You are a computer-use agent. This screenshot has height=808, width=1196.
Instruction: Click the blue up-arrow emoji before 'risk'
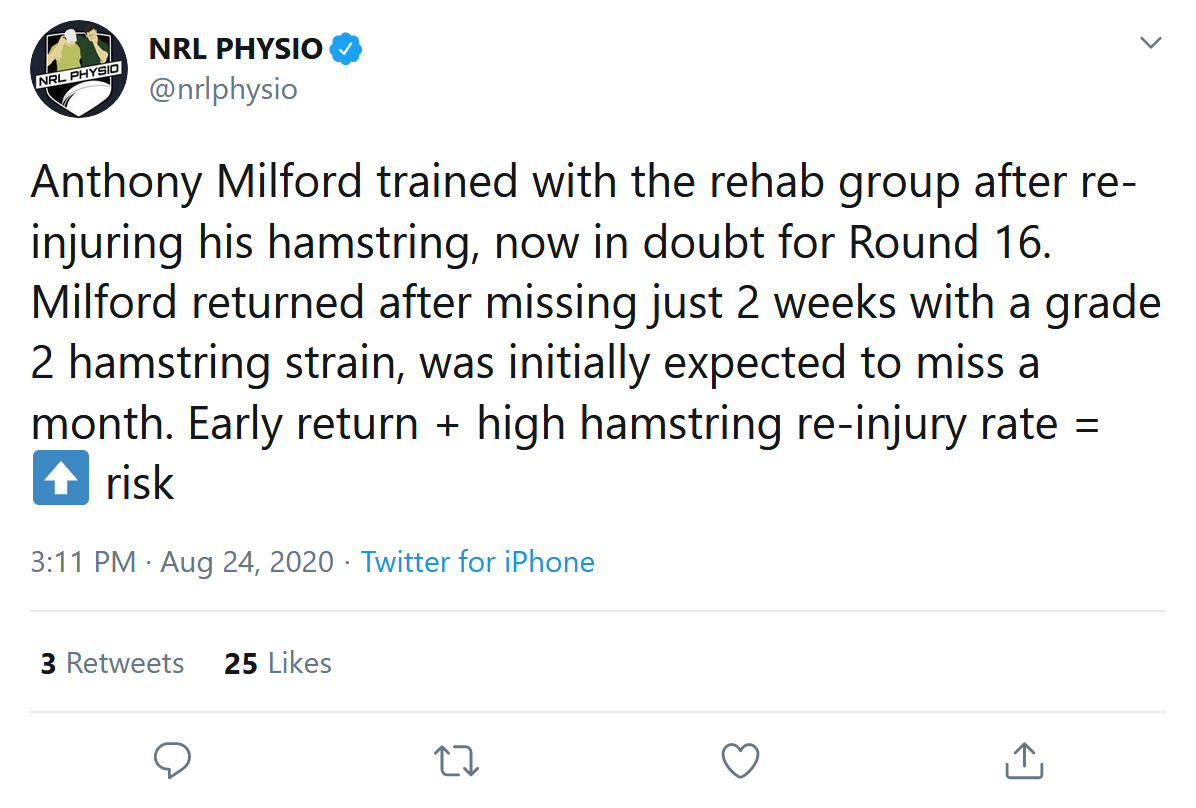tap(61, 478)
